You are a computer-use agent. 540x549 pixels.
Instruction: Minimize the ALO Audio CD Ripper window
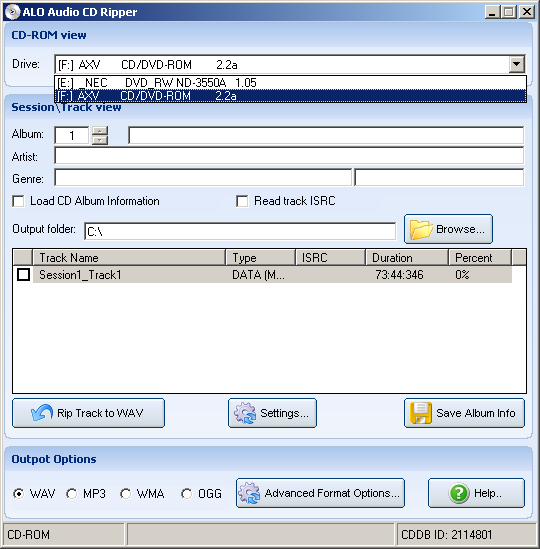tap(492, 12)
